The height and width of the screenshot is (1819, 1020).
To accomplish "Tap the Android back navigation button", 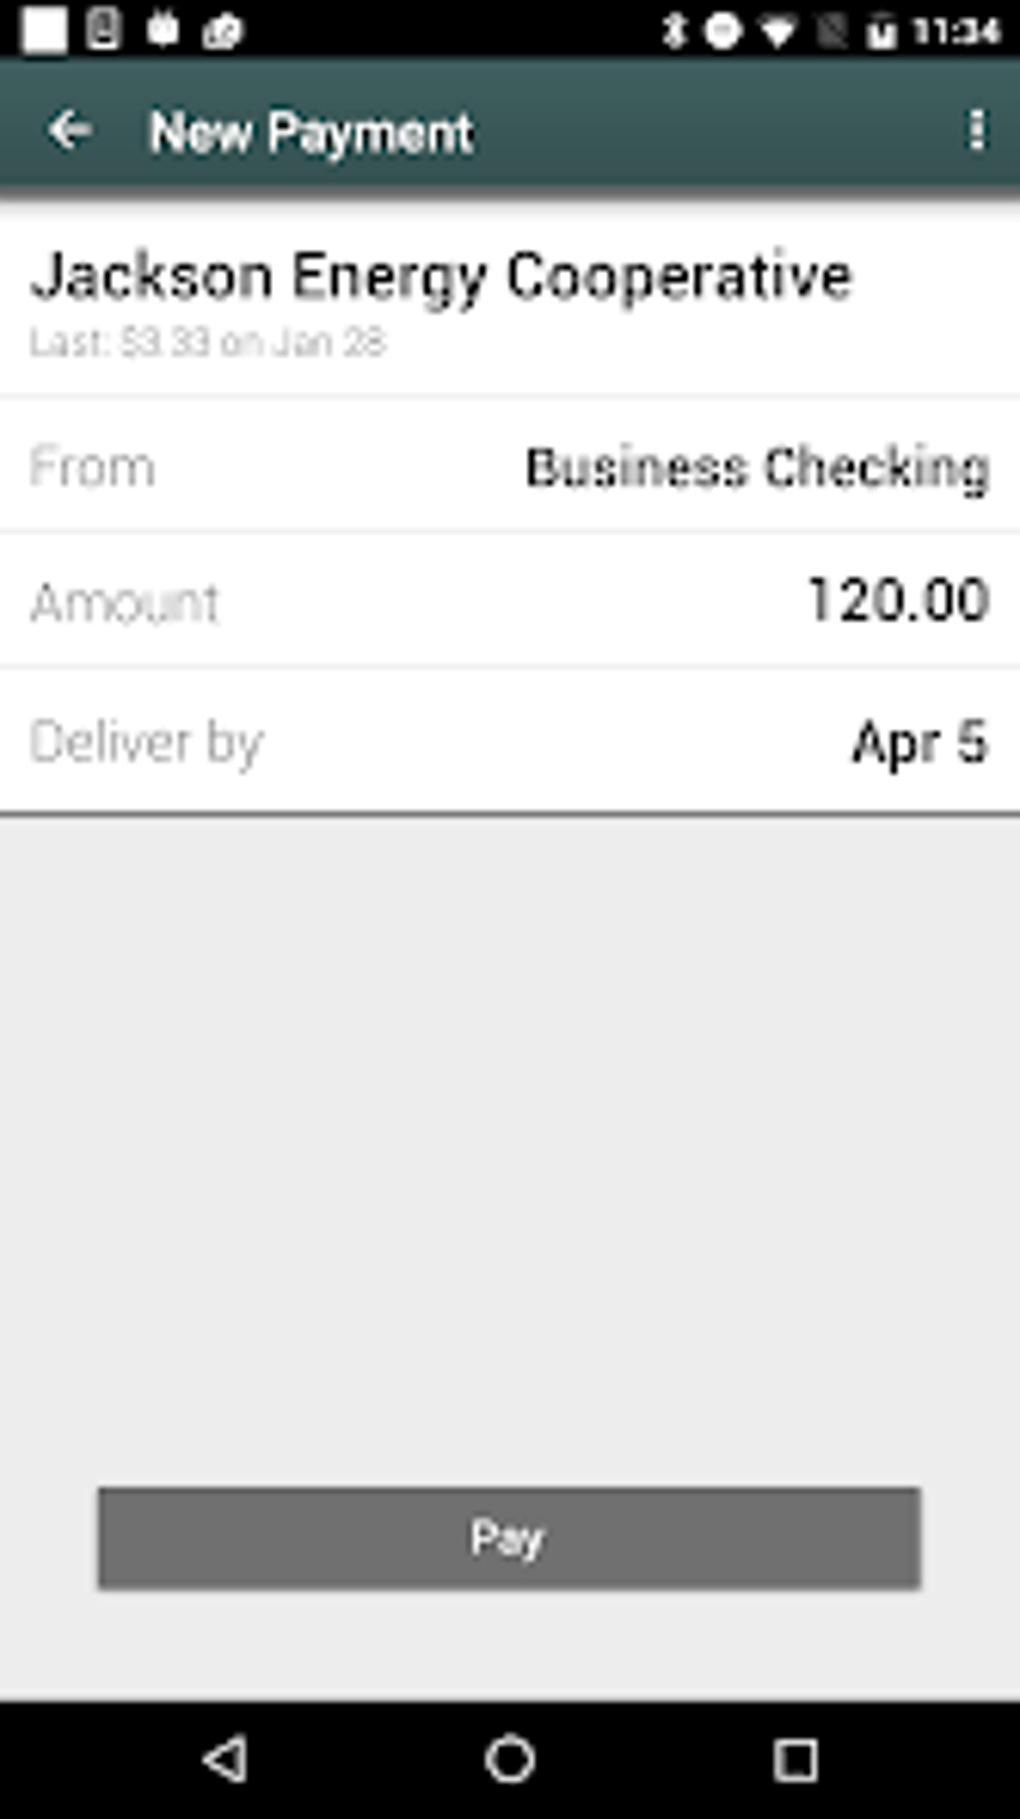I will click(226, 1759).
